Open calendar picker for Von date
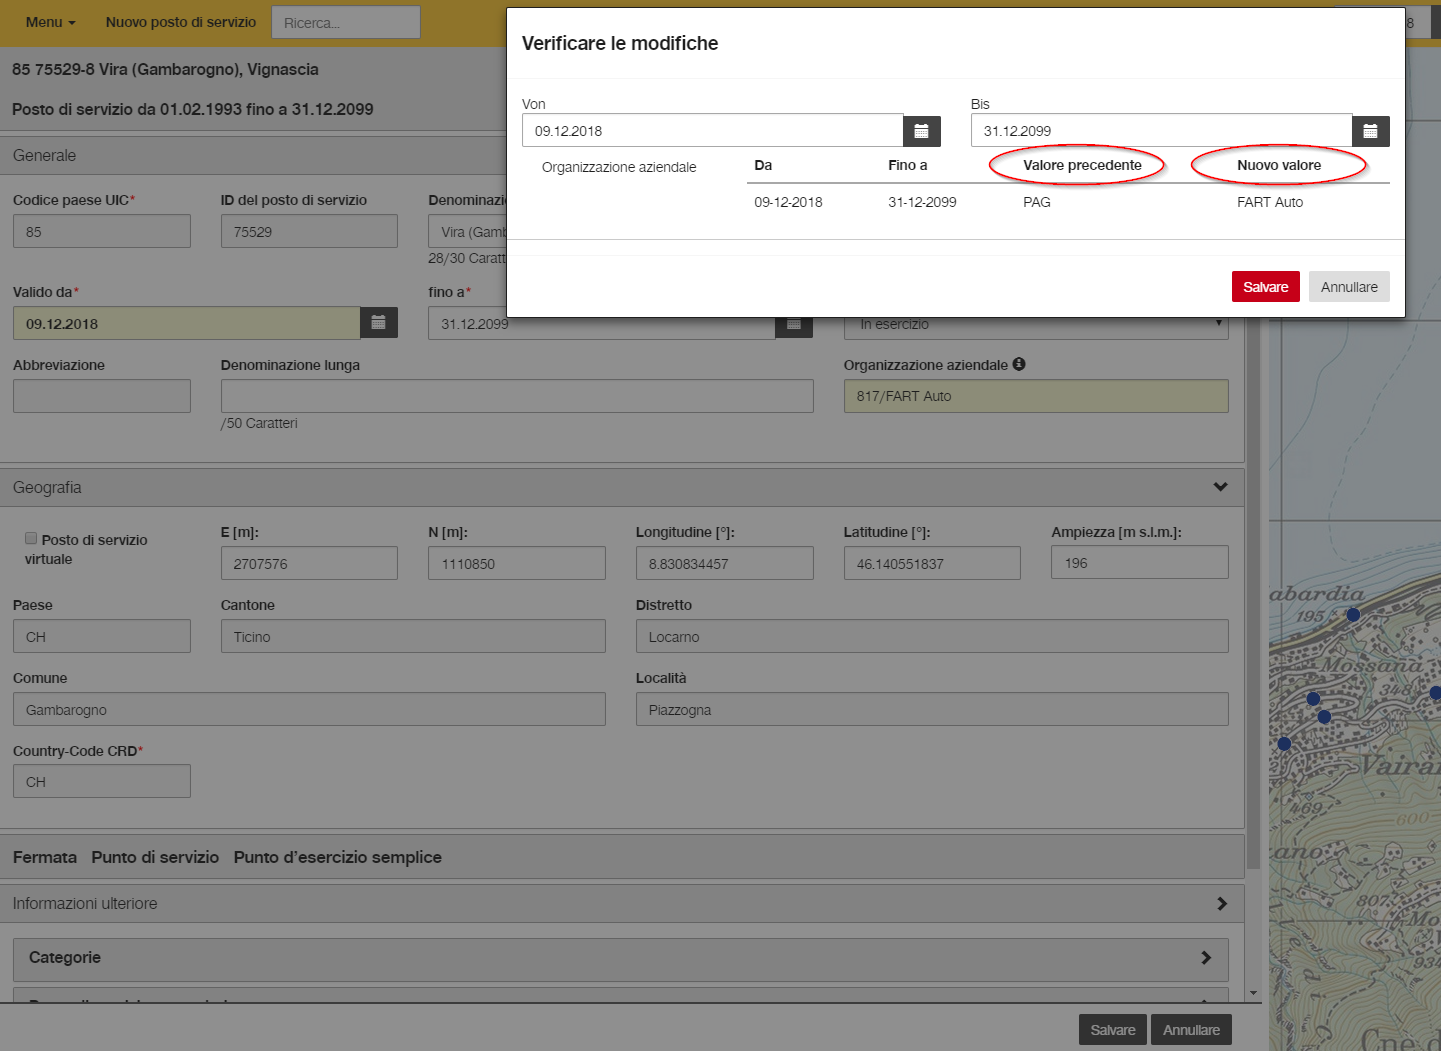 point(921,131)
